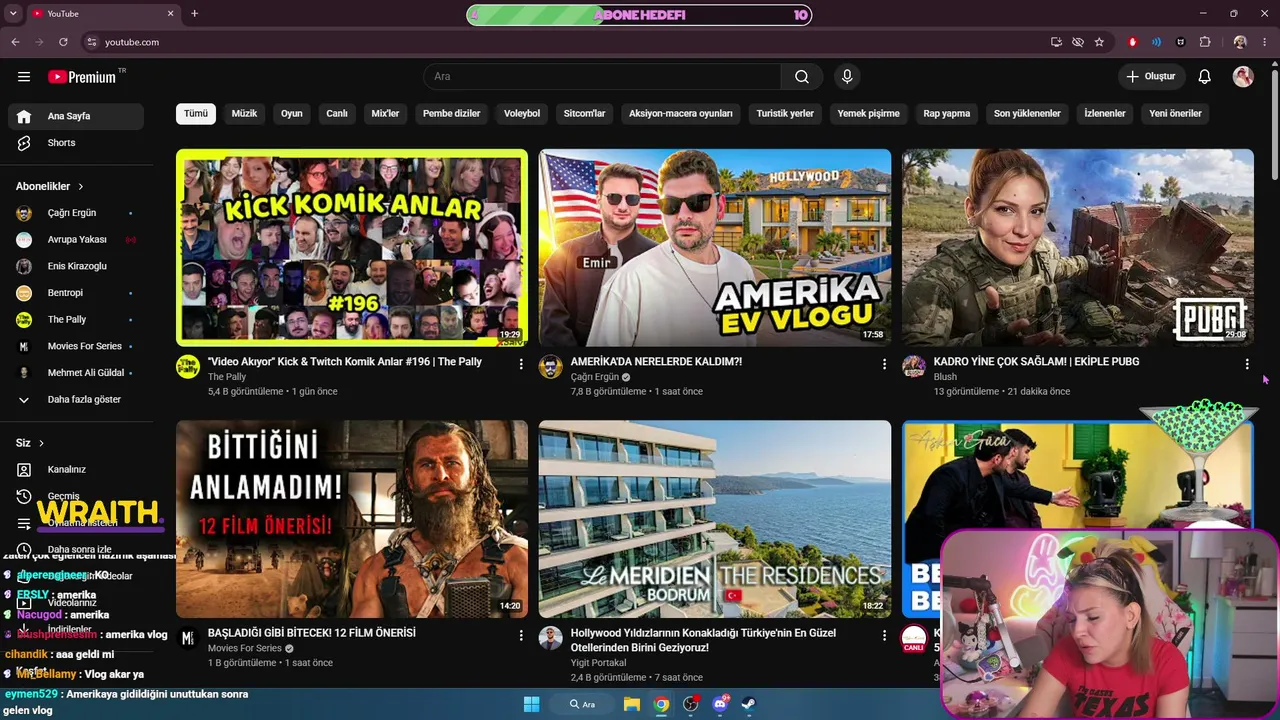Expand the Abonelikler section
This screenshot has height=720, width=1280.
coord(50,186)
